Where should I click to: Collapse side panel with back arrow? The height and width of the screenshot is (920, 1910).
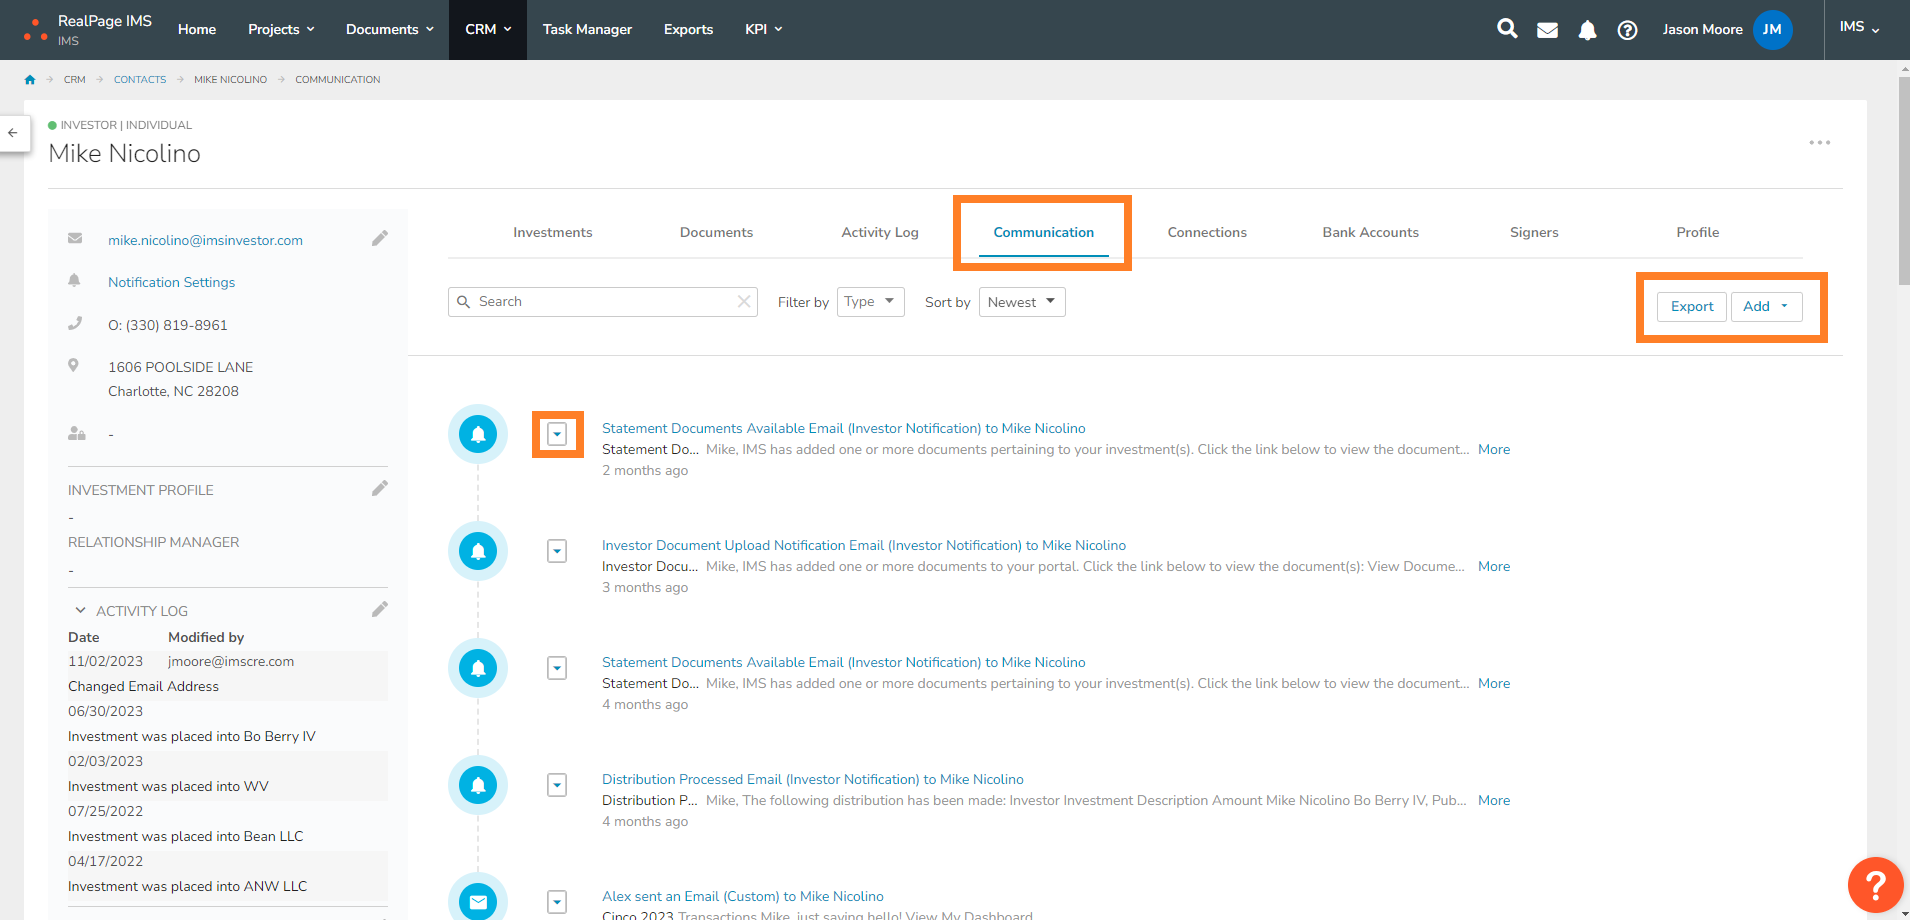click(13, 133)
